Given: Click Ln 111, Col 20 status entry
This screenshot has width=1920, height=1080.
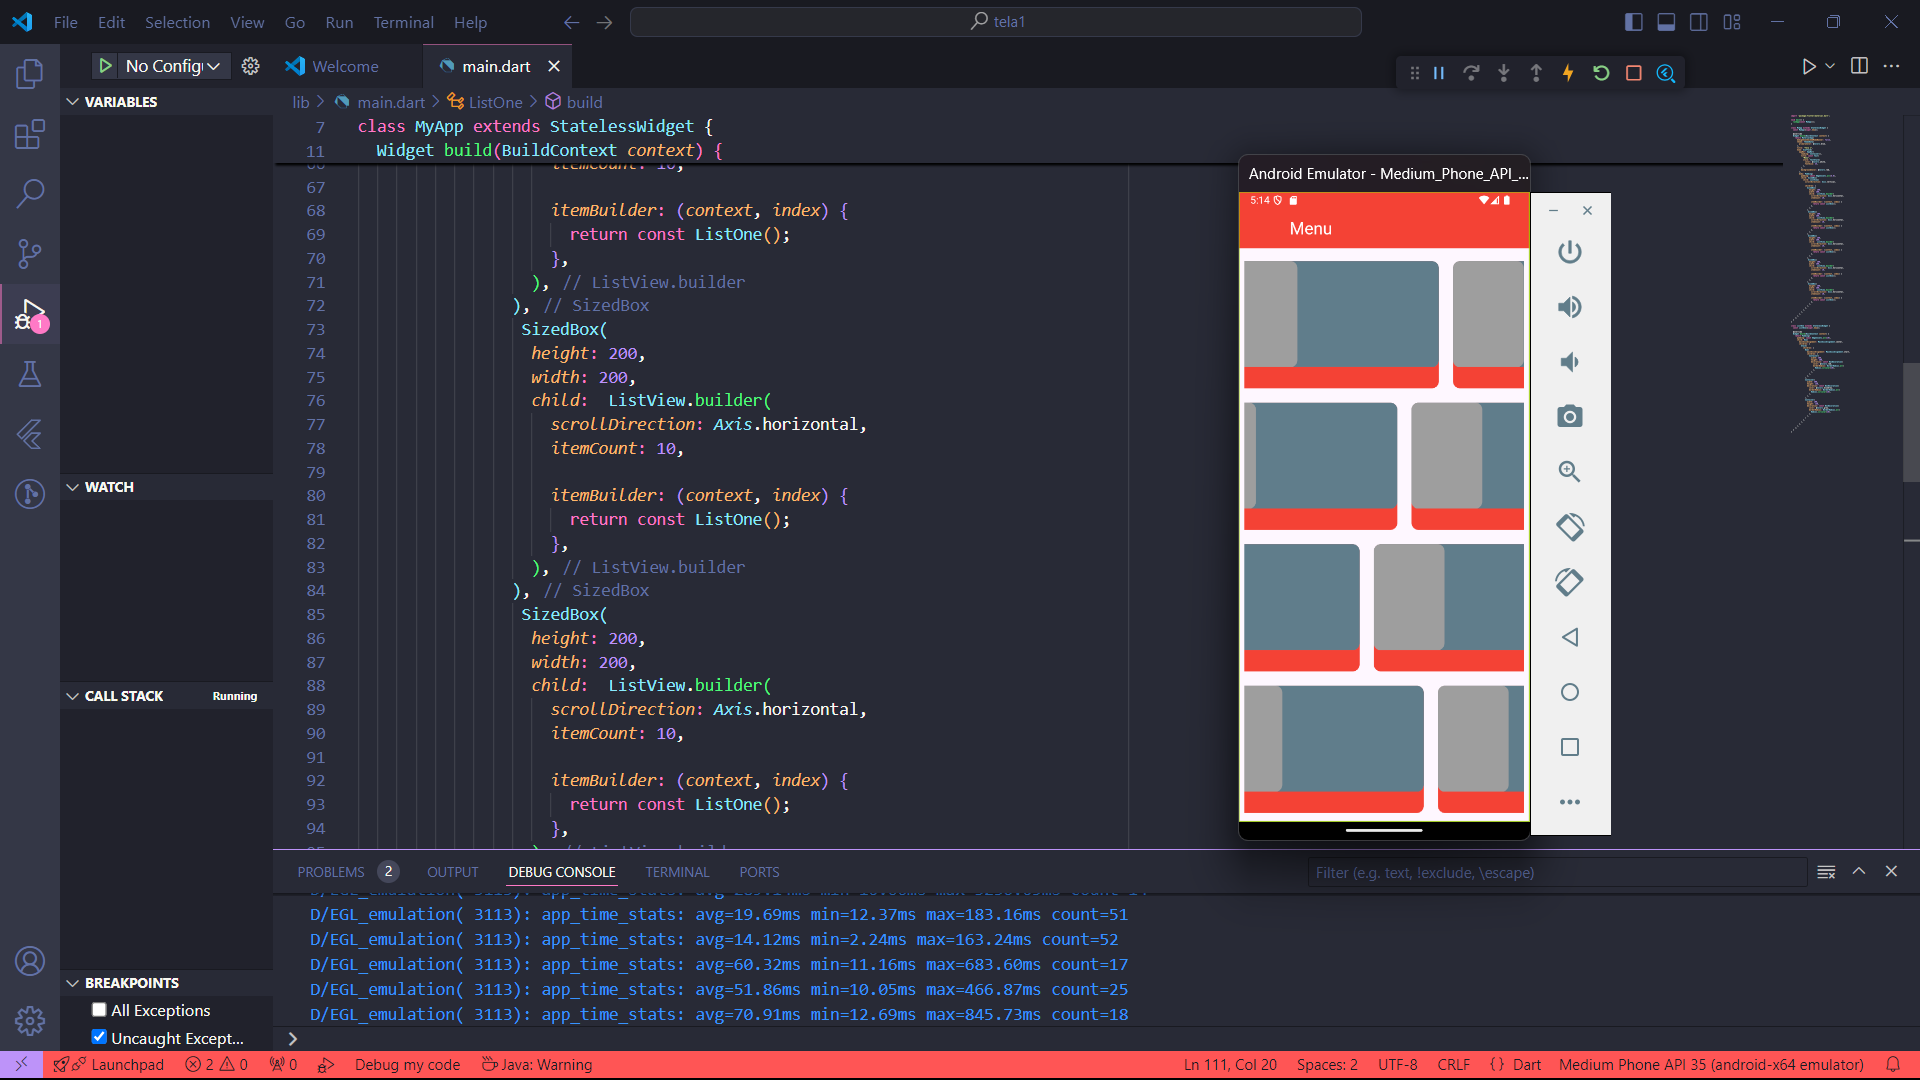Looking at the screenshot, I should [x=1230, y=1065].
